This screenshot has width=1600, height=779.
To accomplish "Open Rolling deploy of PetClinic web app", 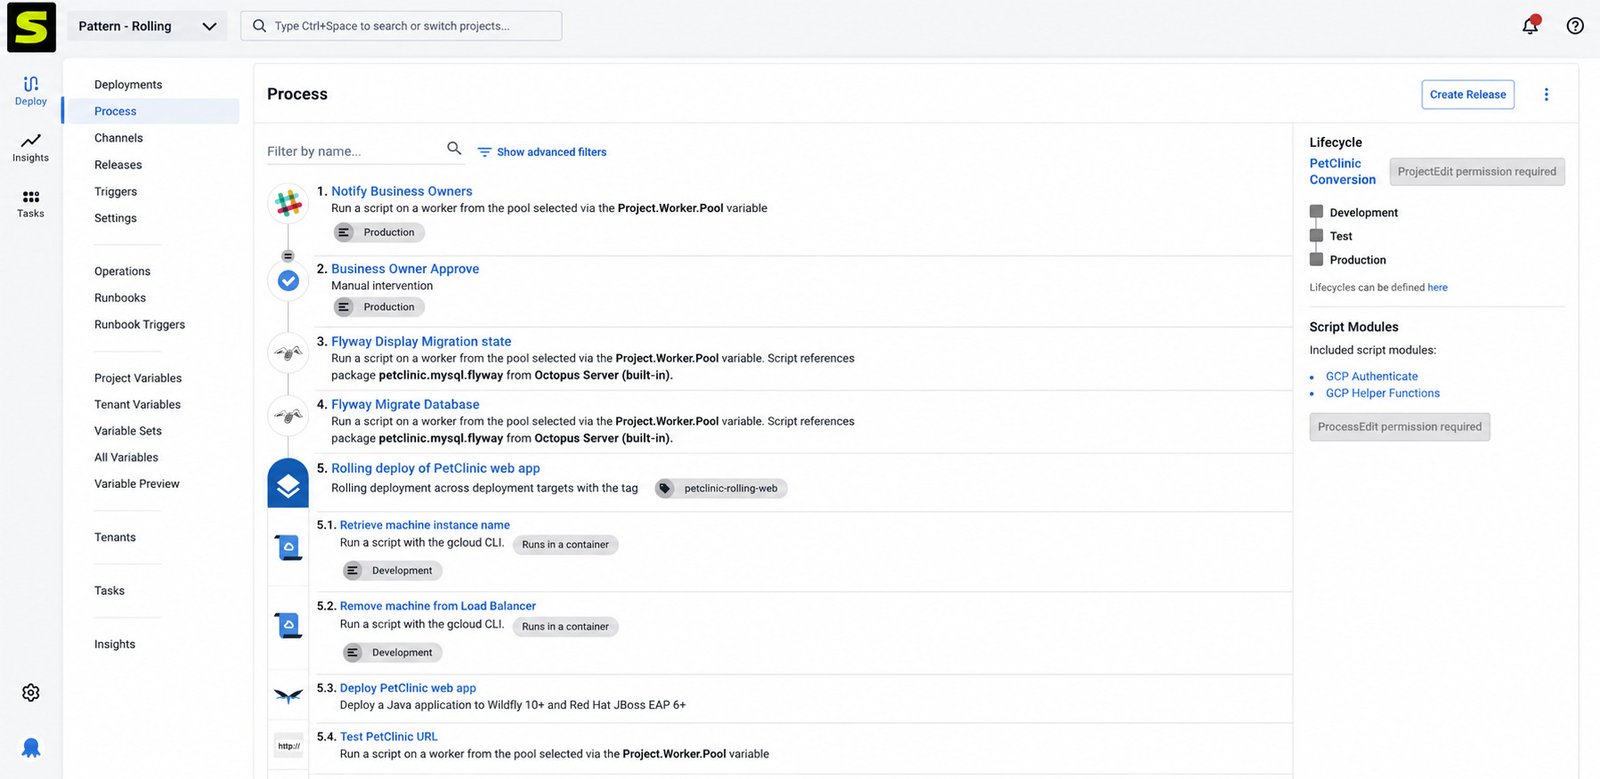I will point(435,468).
